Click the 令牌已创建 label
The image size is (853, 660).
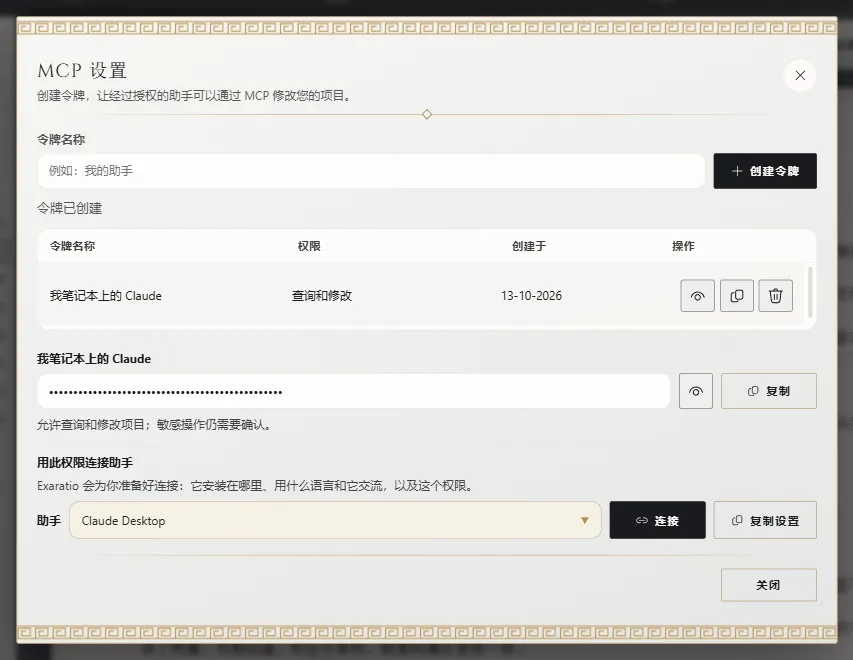(x=70, y=208)
